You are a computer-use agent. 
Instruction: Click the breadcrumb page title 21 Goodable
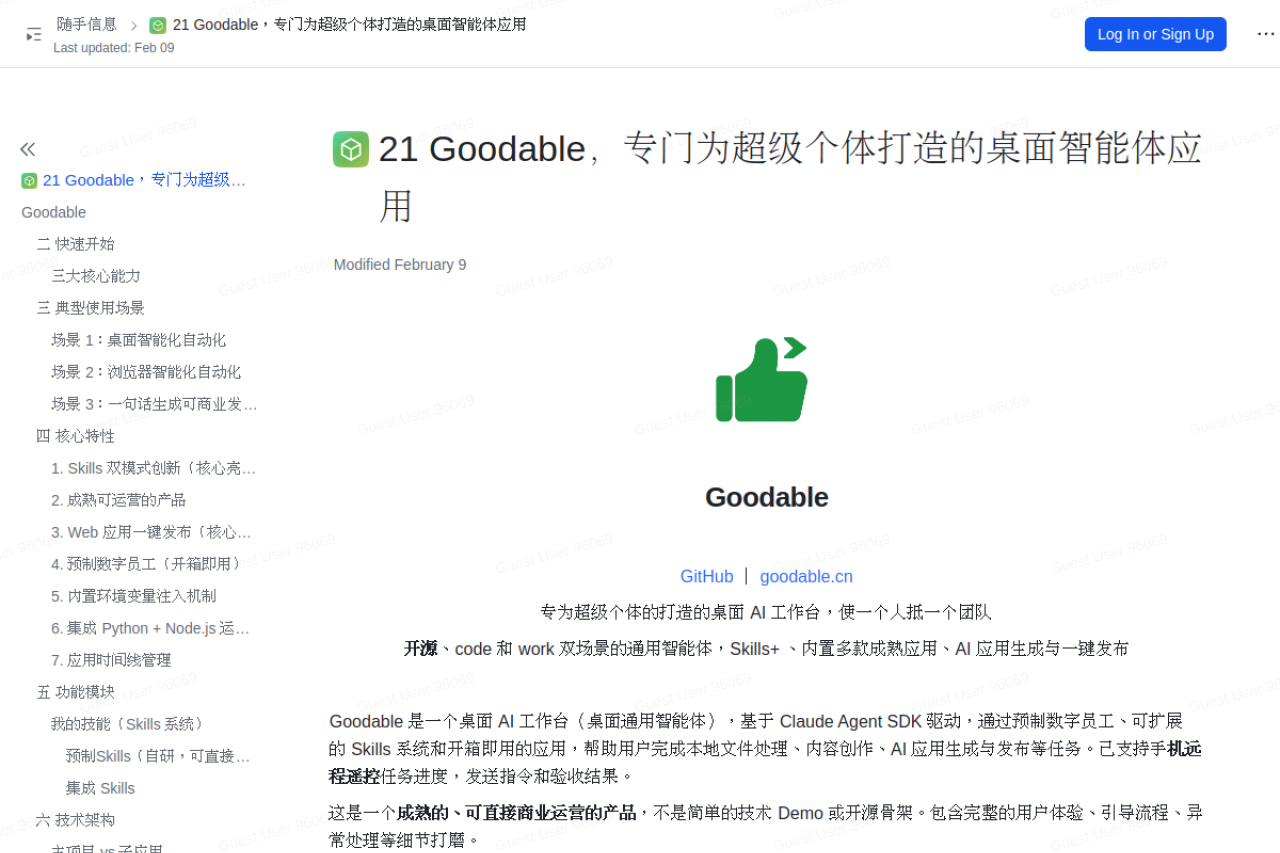point(349,25)
